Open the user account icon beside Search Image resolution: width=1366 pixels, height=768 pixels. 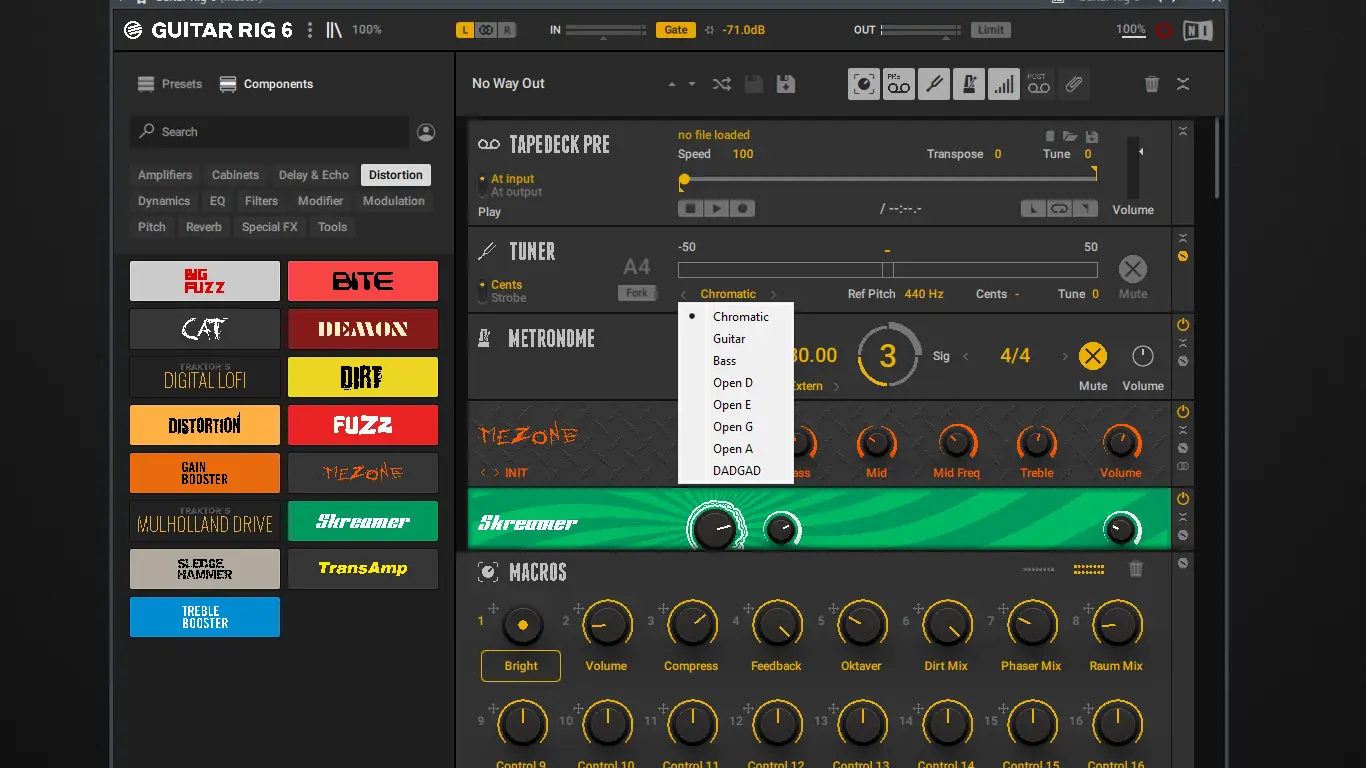pyautogui.click(x=426, y=132)
